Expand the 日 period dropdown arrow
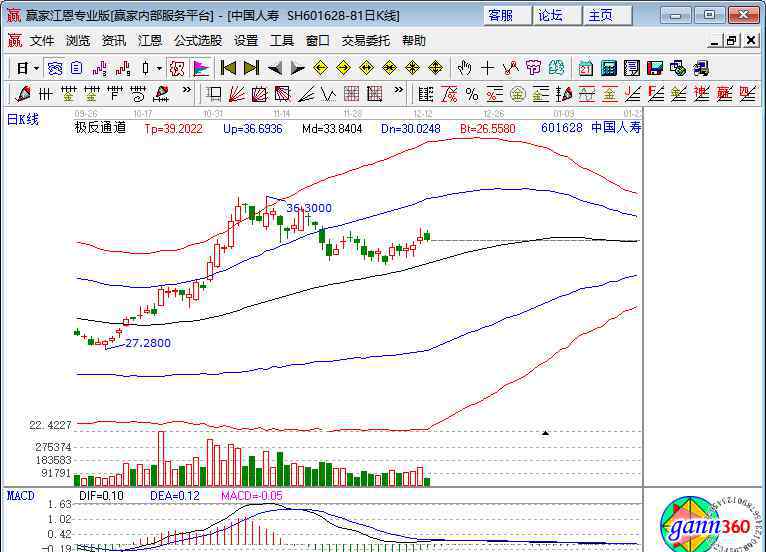This screenshot has height=552, width=766. pyautogui.click(x=36, y=68)
